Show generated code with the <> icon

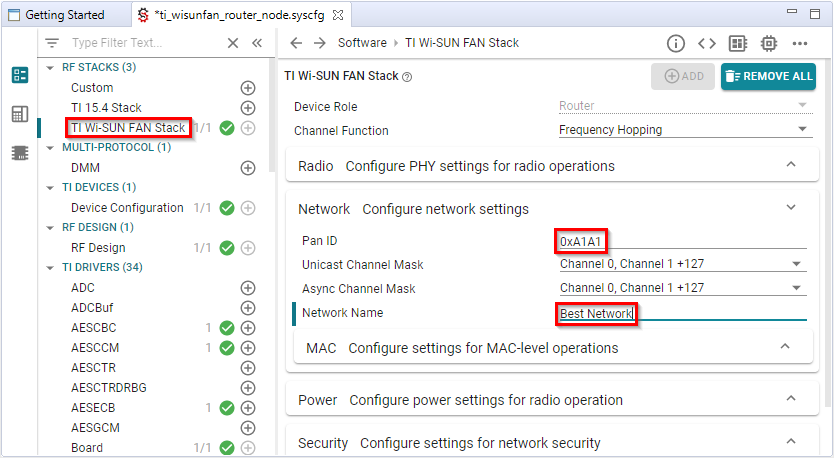[706, 43]
